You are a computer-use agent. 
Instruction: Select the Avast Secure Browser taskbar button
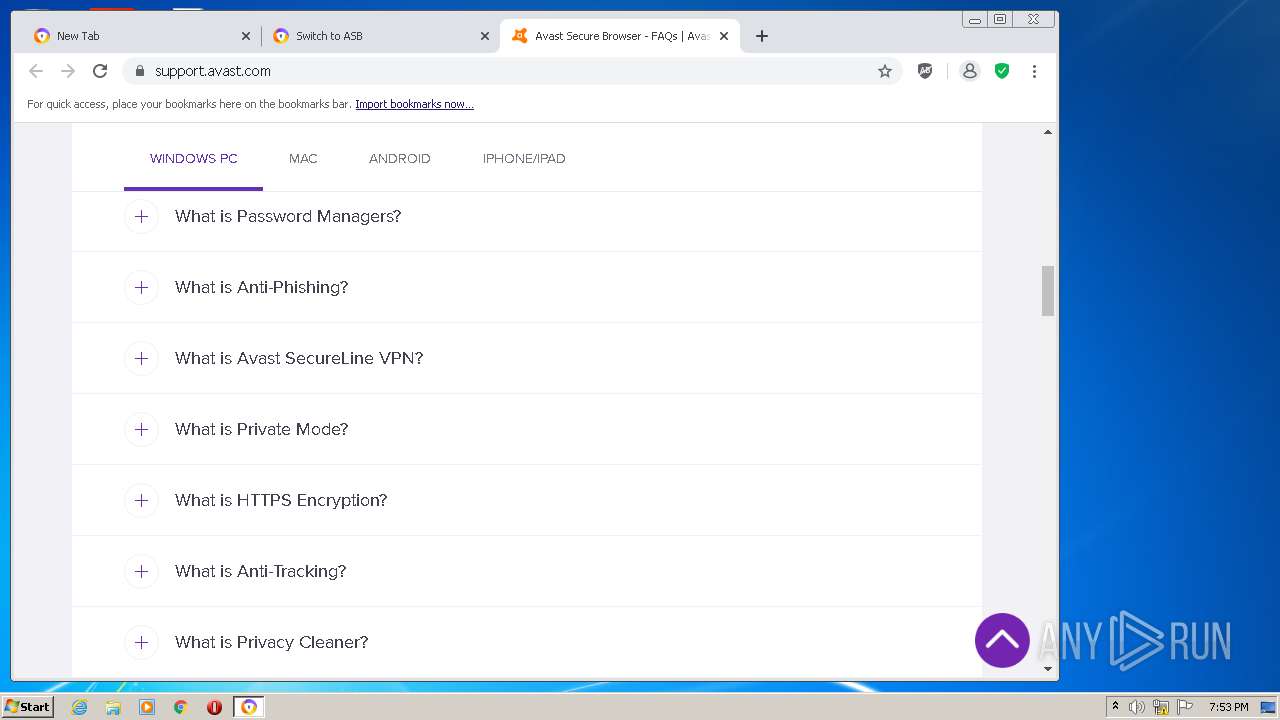[249, 707]
